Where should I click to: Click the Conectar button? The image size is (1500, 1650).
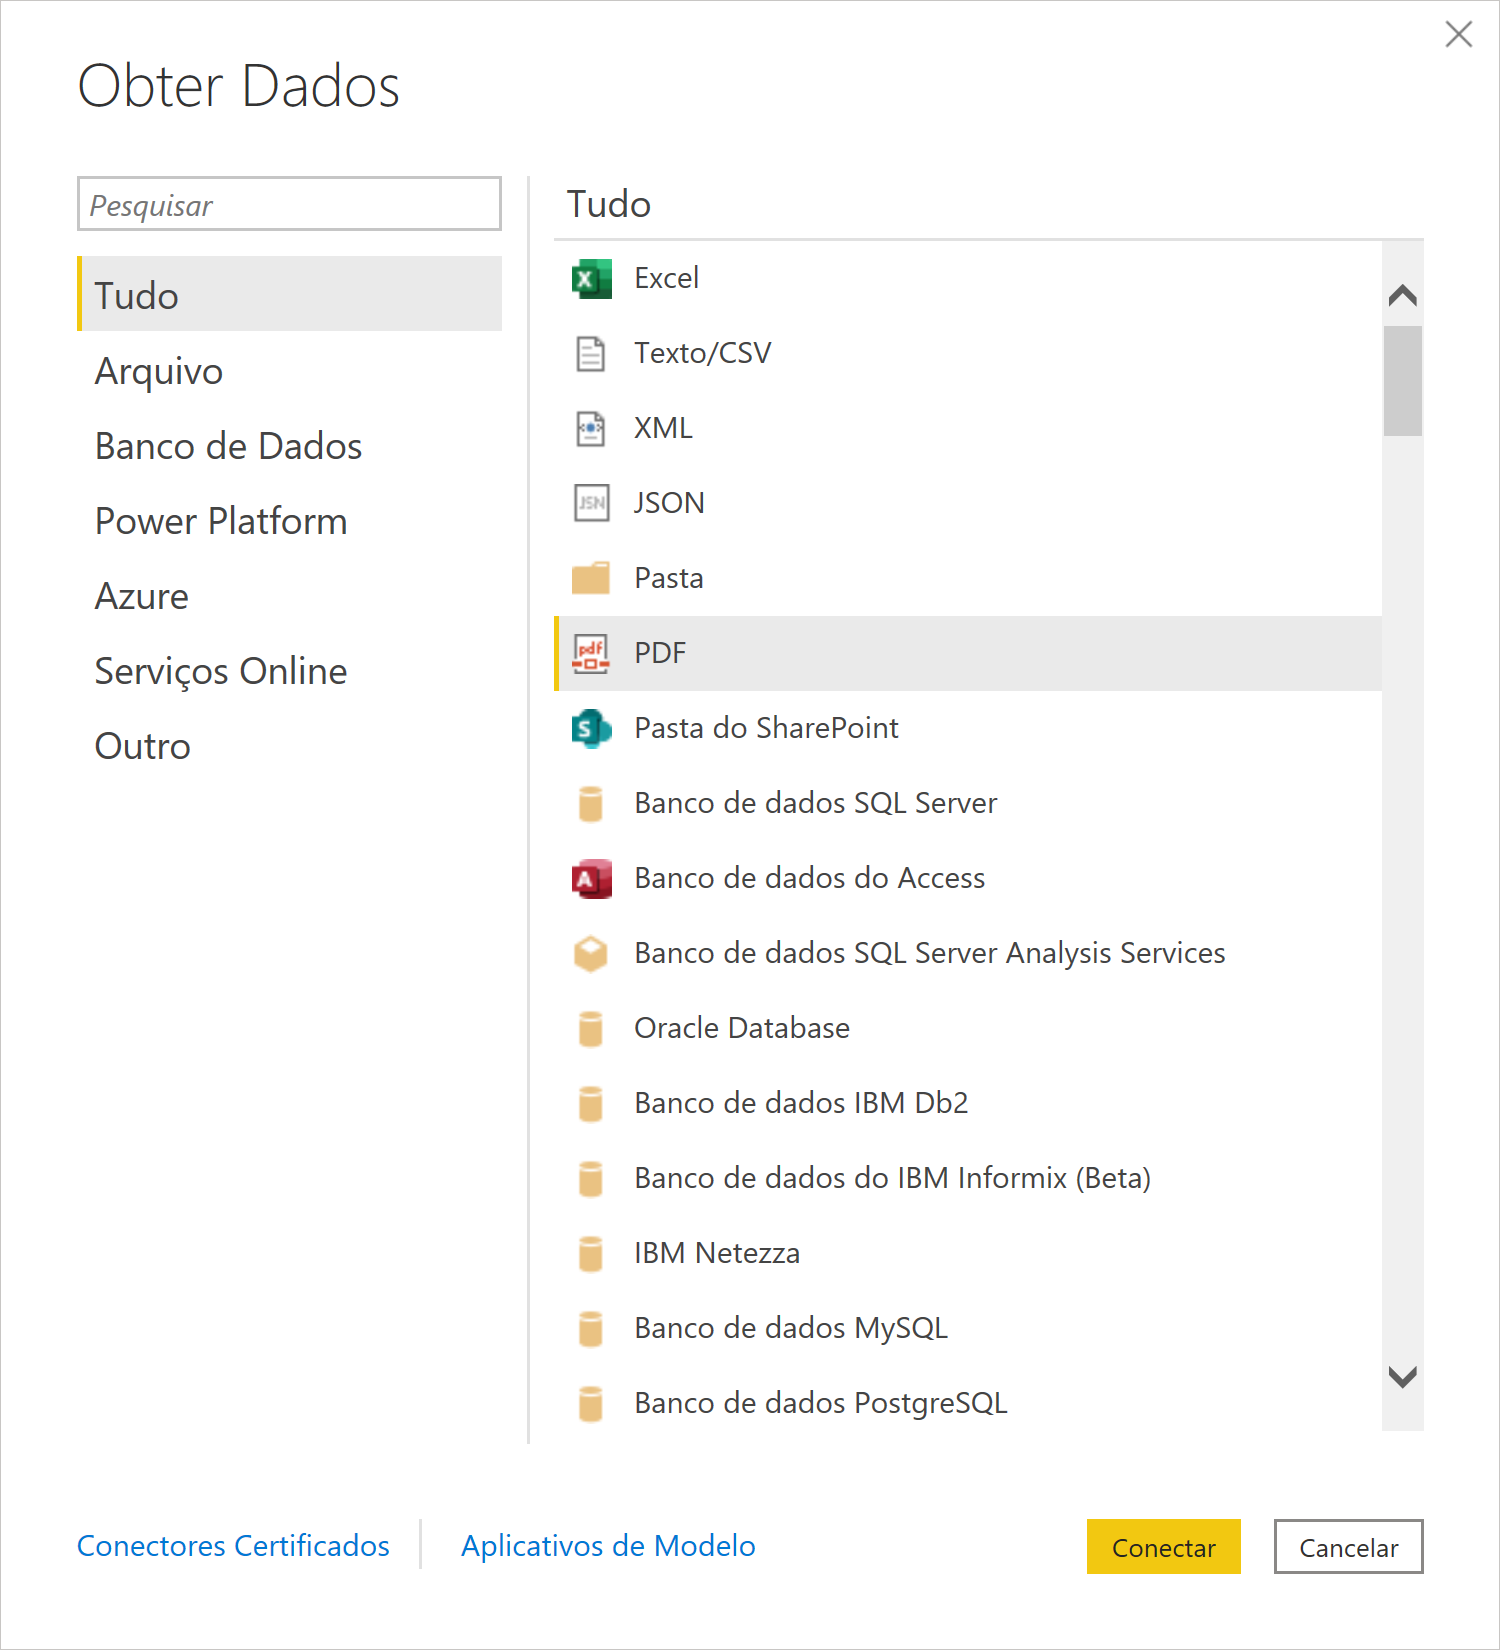pos(1164,1547)
